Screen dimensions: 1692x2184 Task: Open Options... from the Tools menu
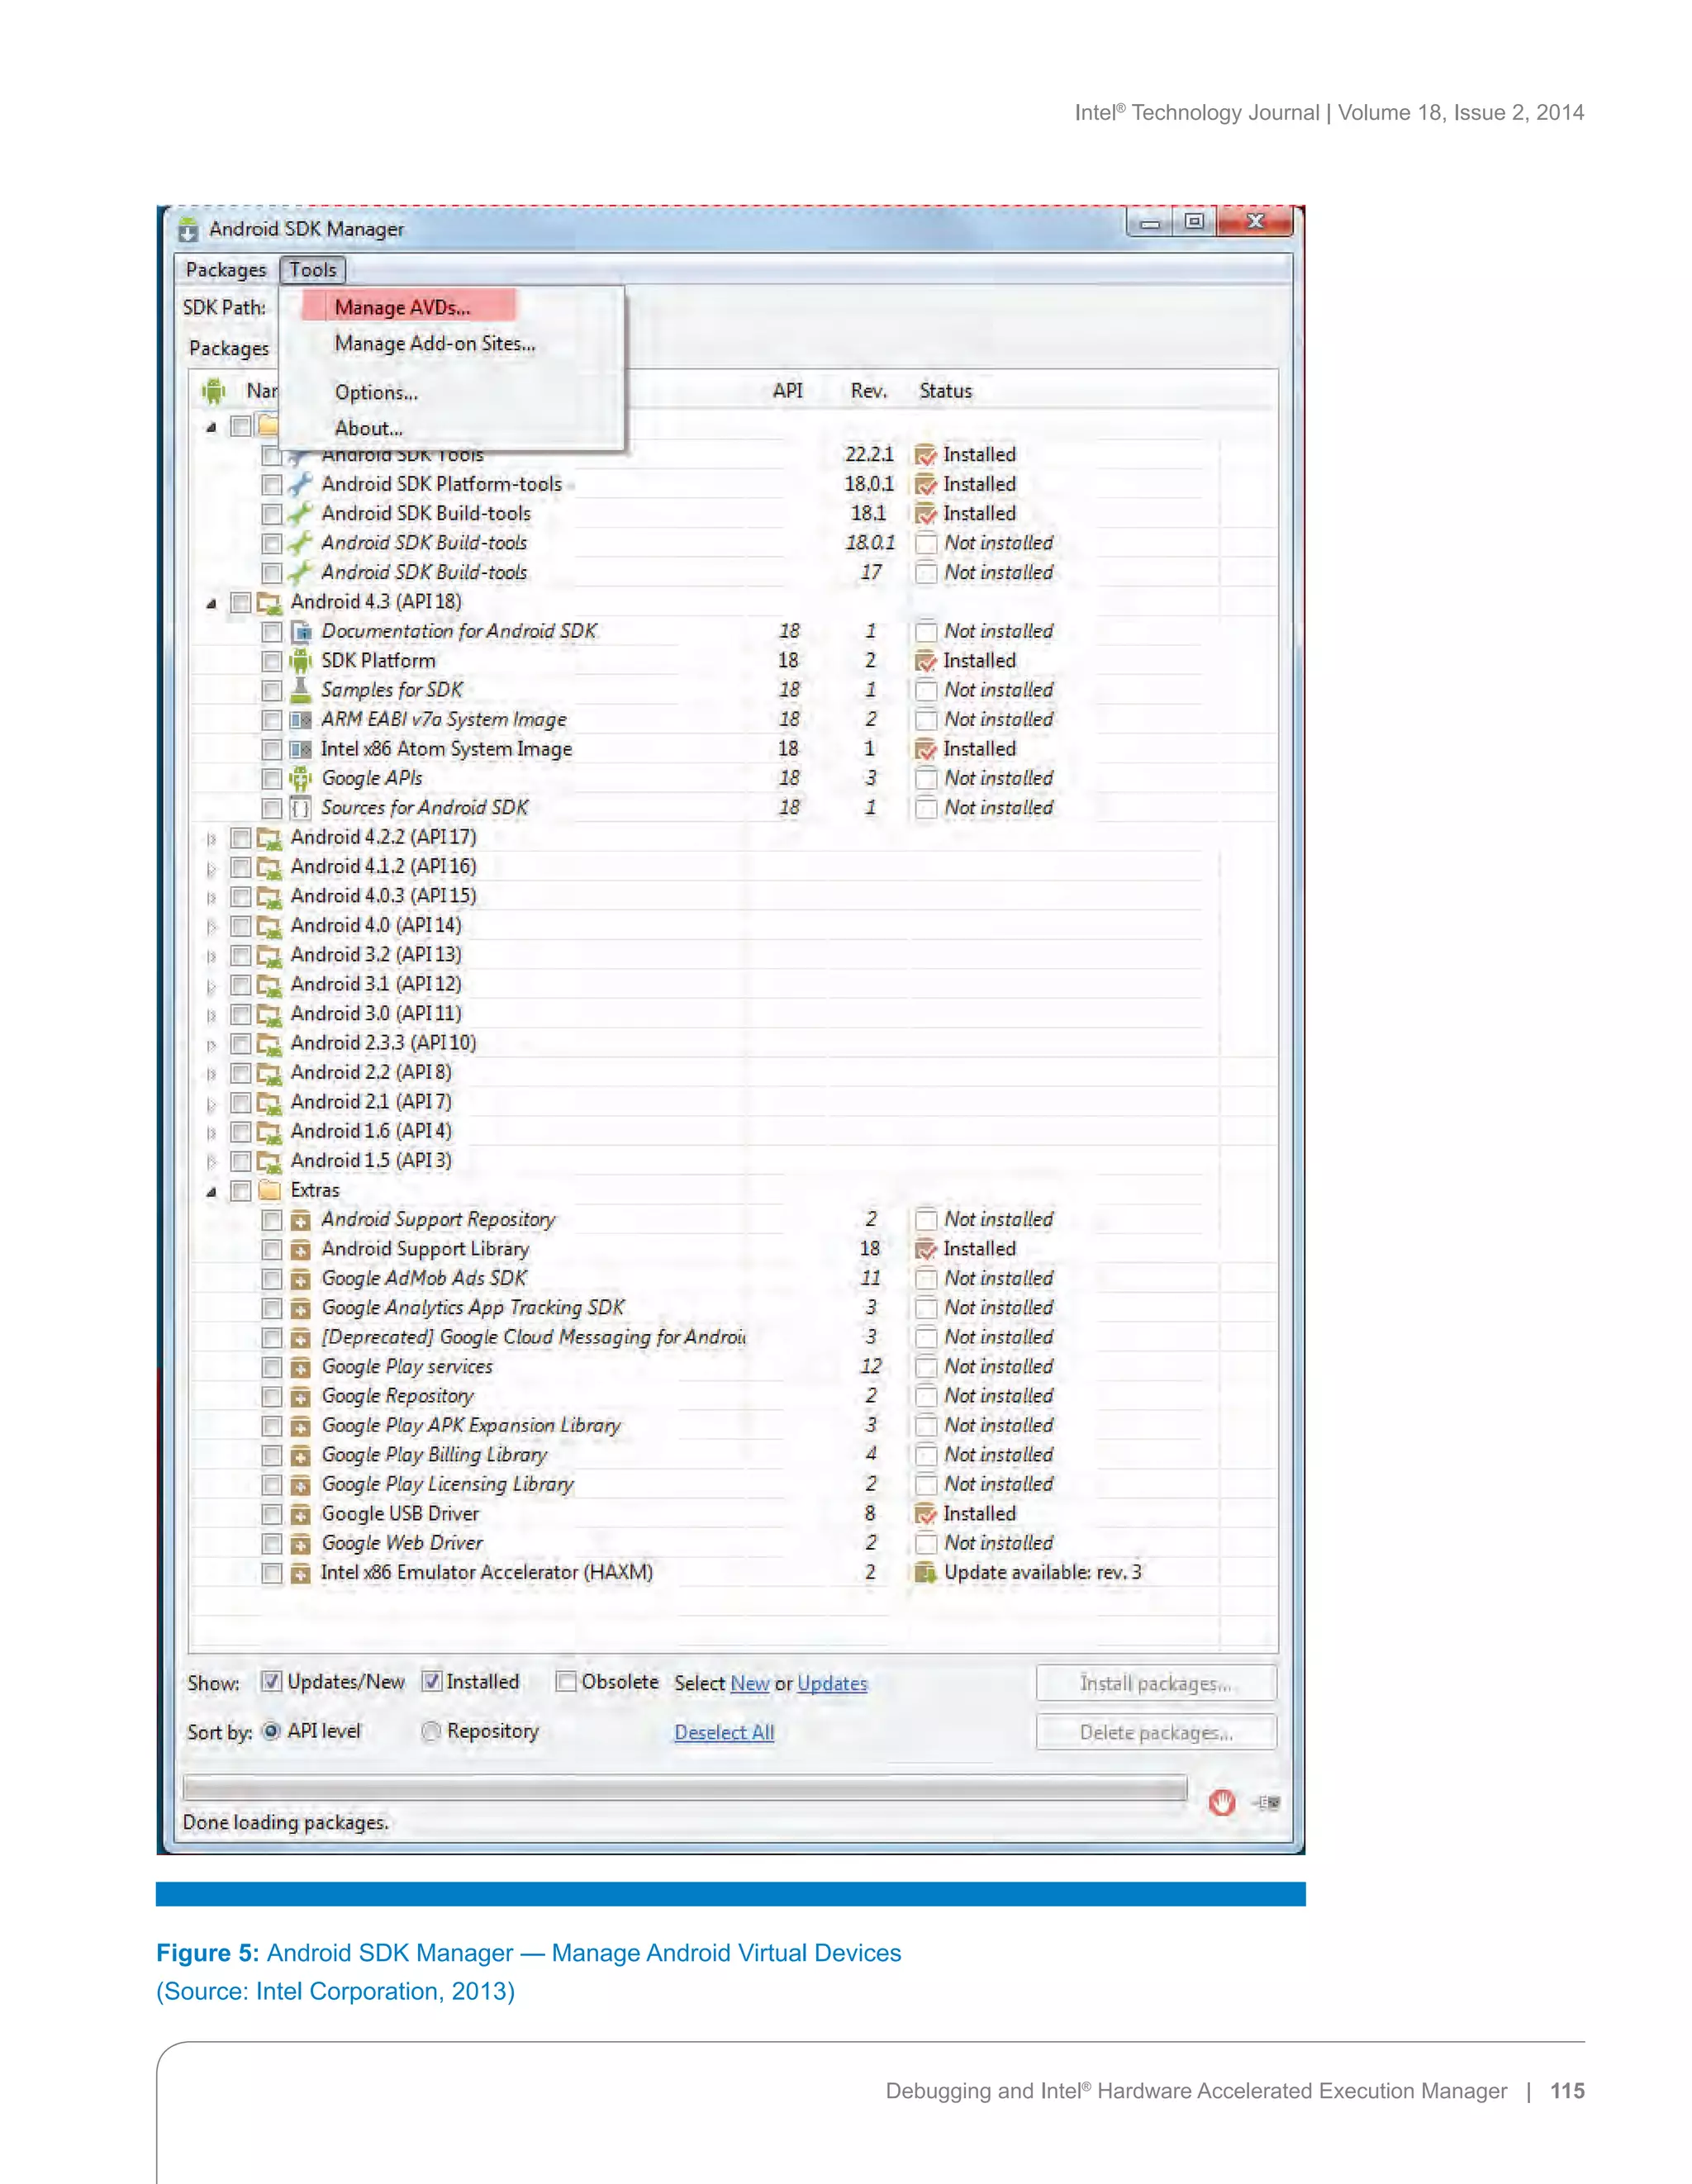coord(376,392)
